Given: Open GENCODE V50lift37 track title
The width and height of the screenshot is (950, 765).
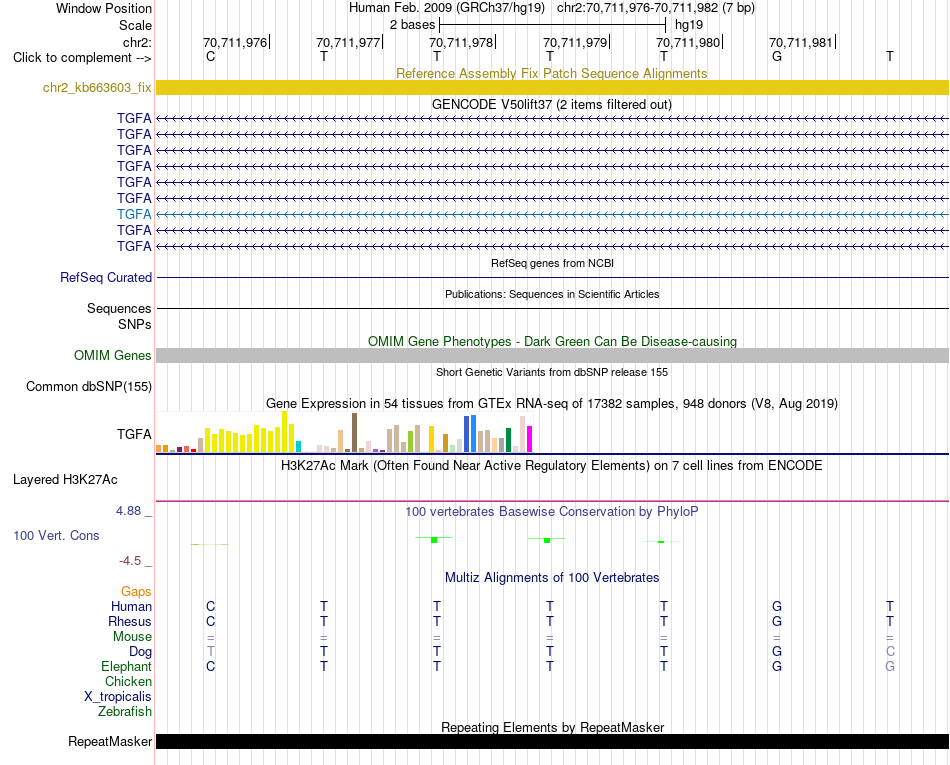Looking at the screenshot, I should coord(551,104).
